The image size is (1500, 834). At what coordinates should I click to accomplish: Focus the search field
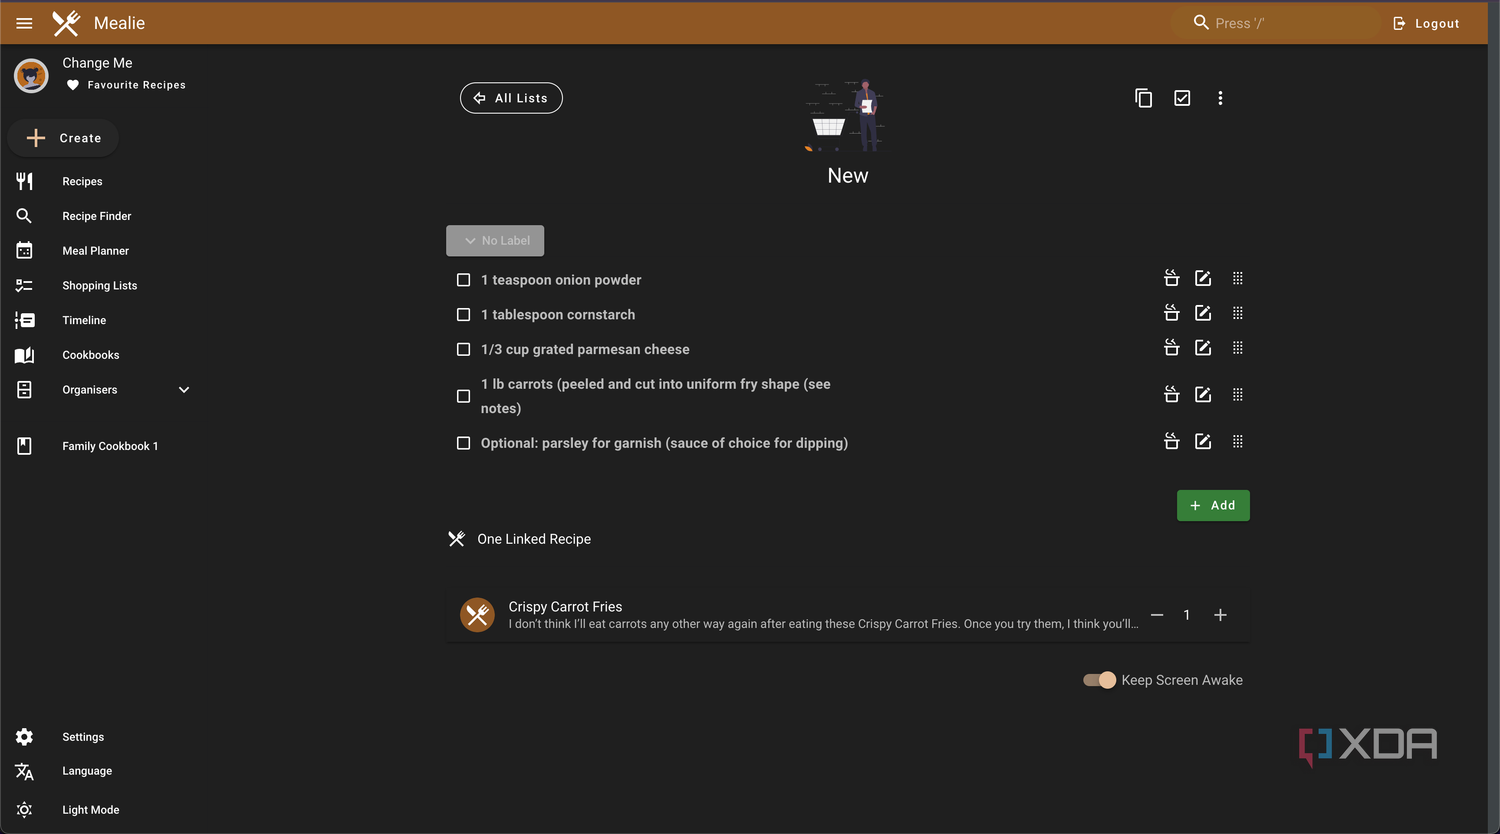[x=1275, y=23]
